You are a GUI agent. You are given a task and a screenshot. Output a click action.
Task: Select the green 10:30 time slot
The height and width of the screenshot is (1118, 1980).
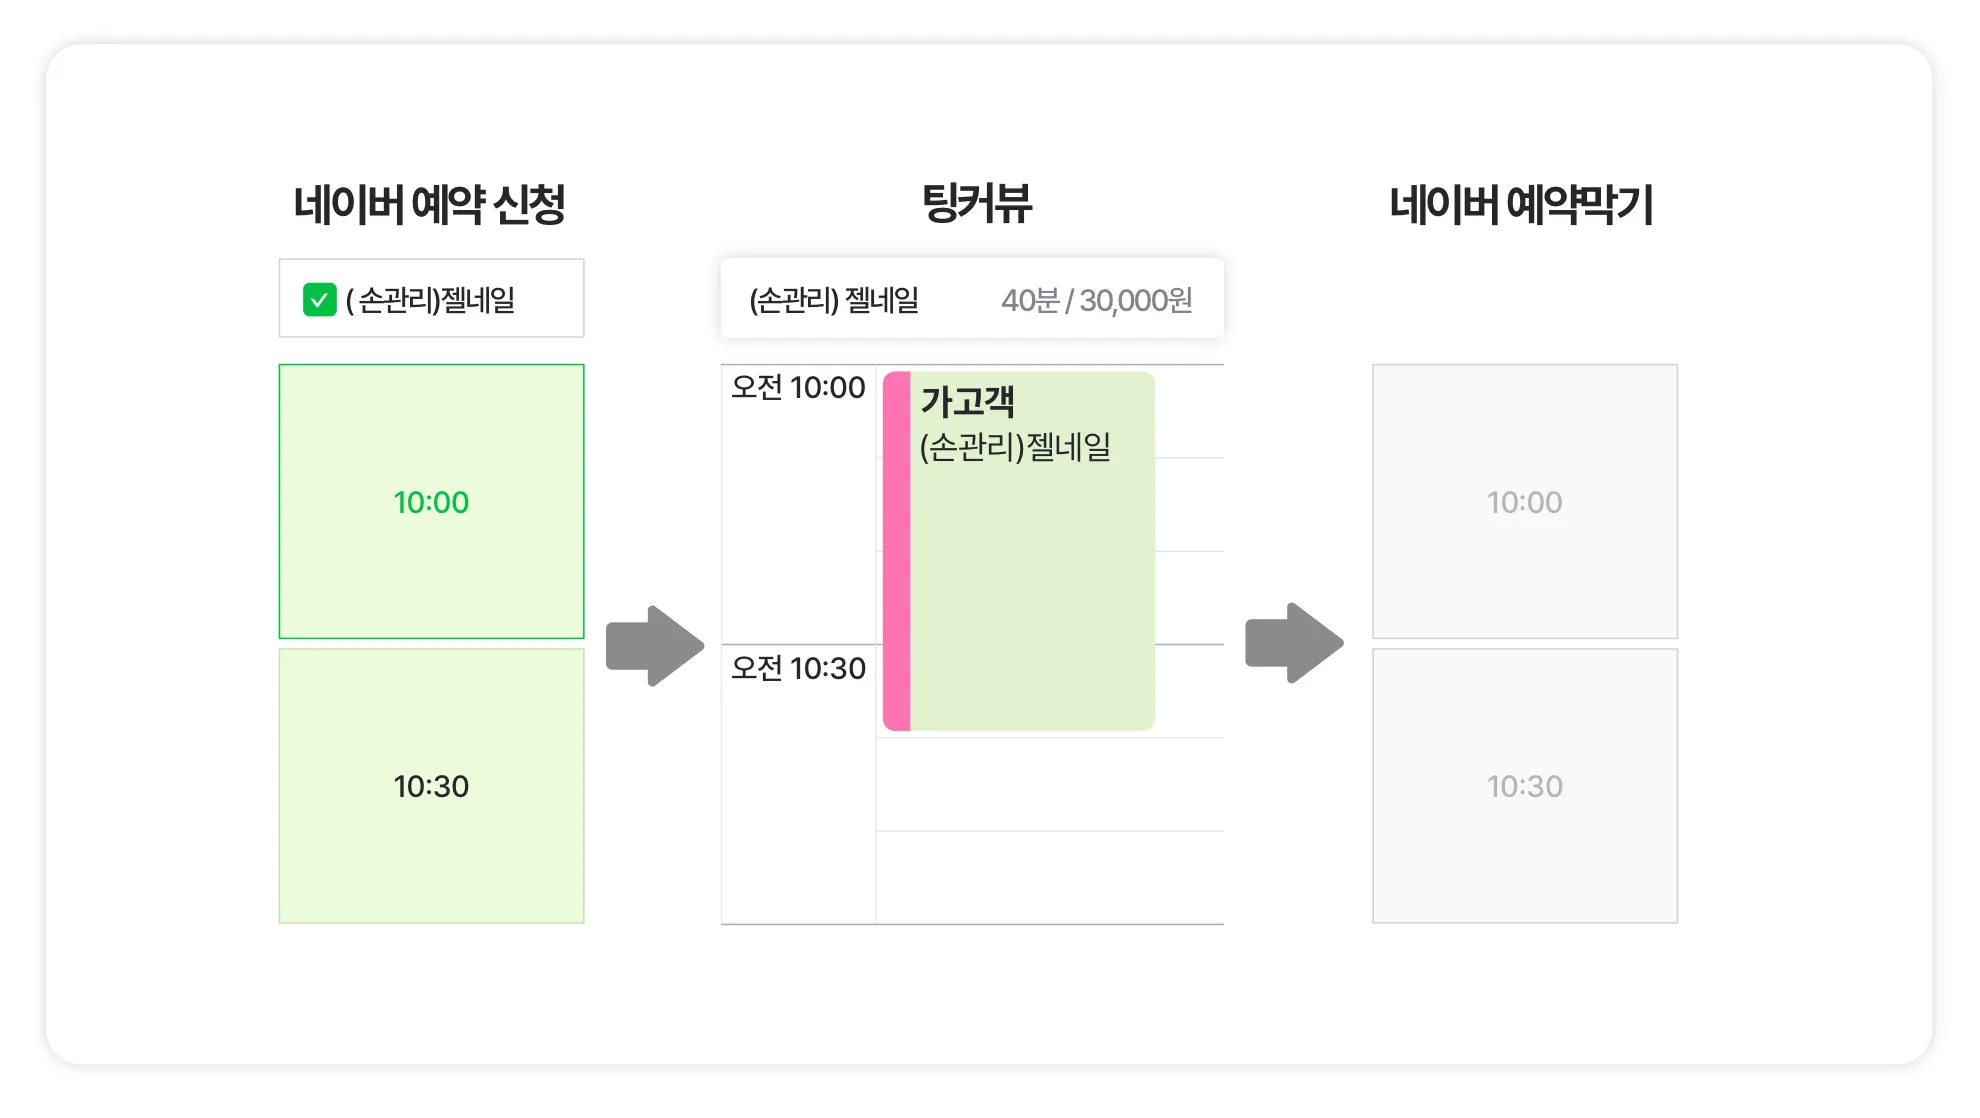[x=431, y=786]
